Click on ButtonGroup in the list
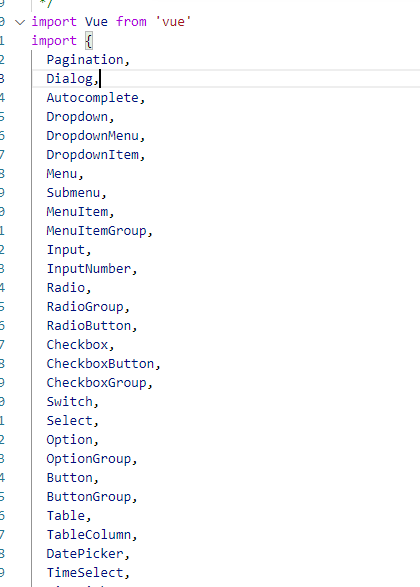Screen dimensions: 420x587 coord(89,497)
